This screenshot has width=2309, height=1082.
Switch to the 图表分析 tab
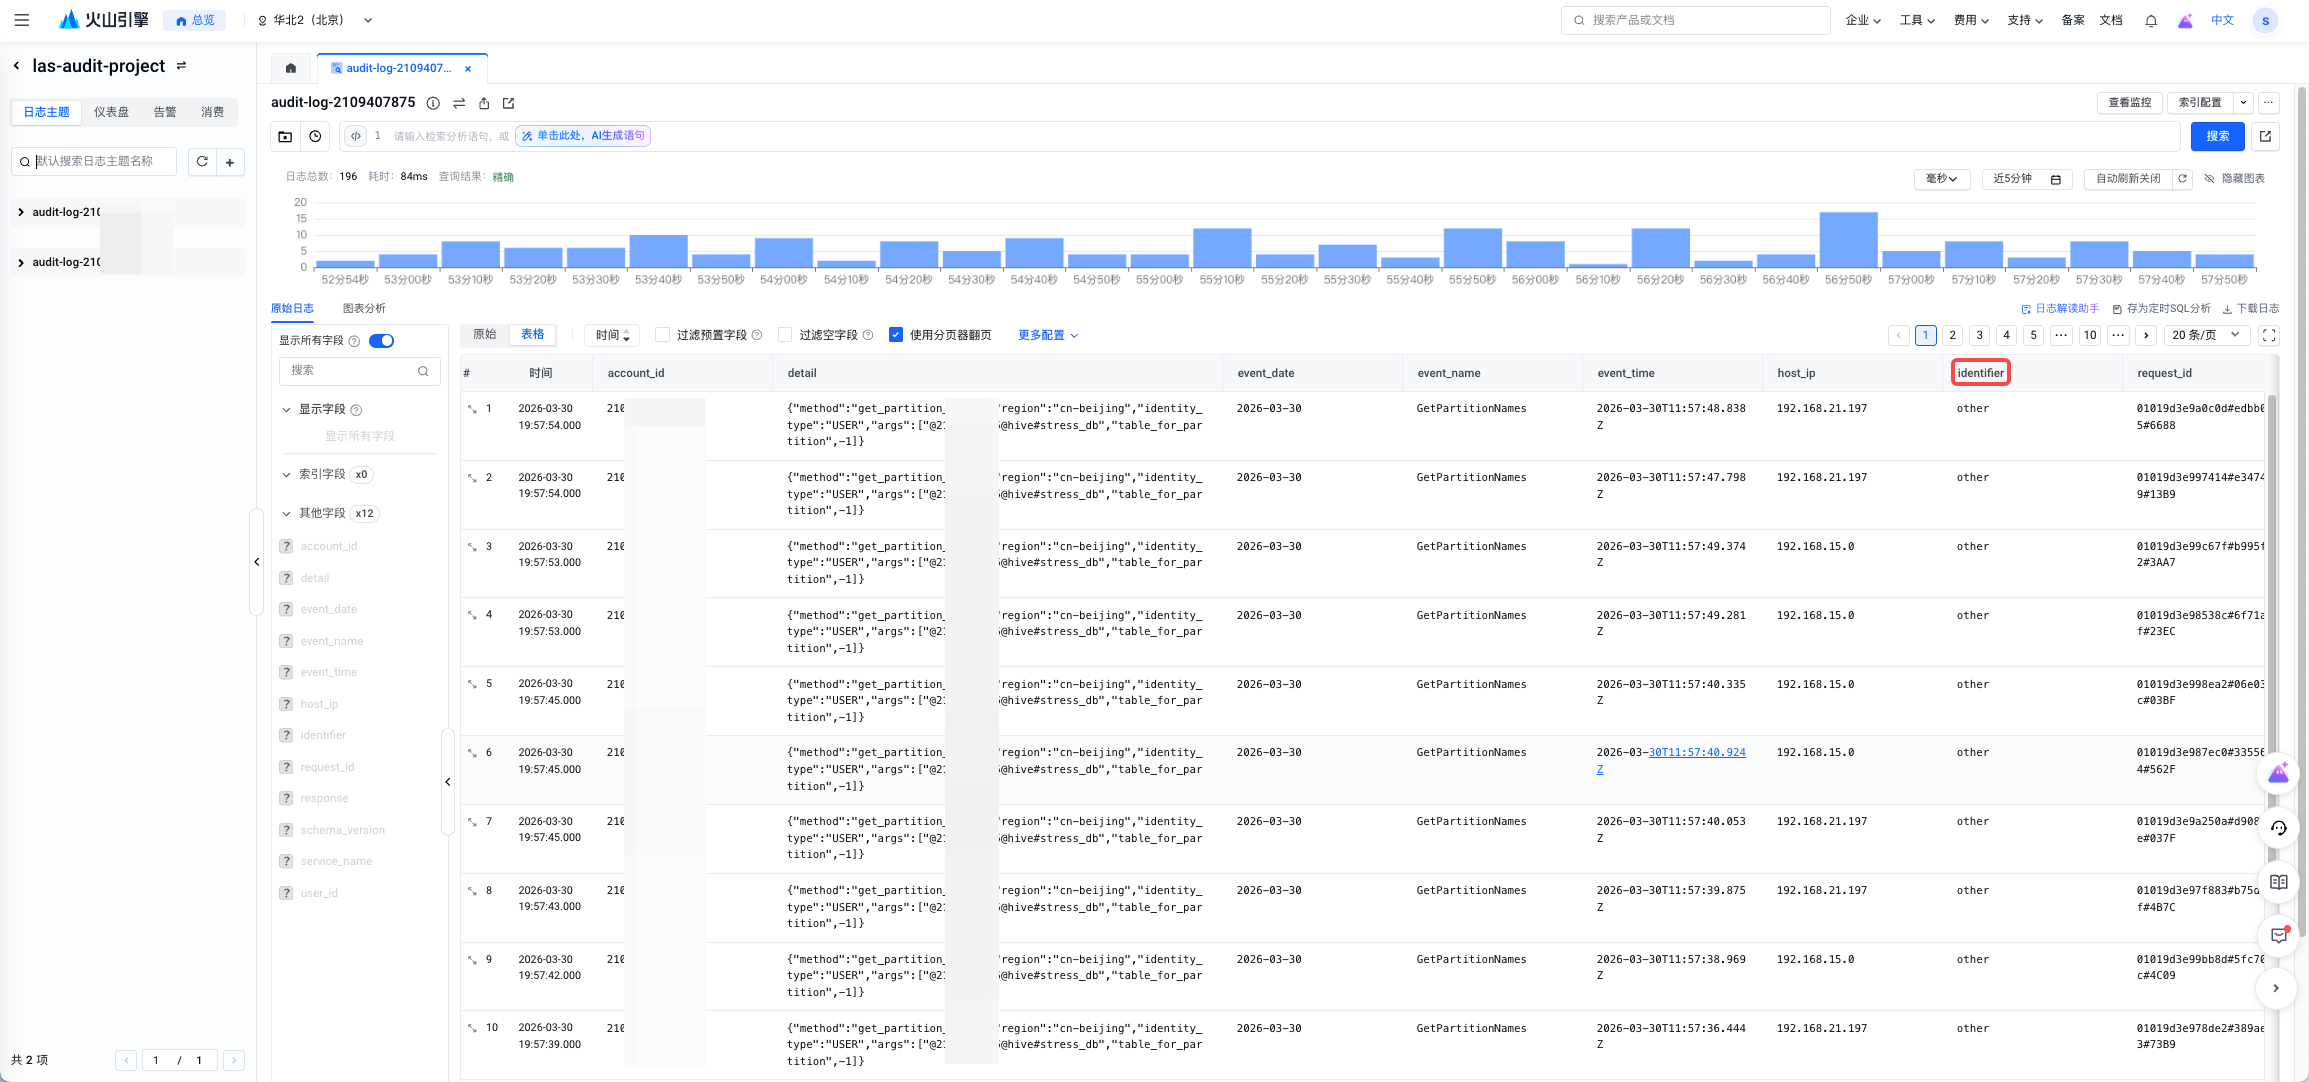[364, 308]
